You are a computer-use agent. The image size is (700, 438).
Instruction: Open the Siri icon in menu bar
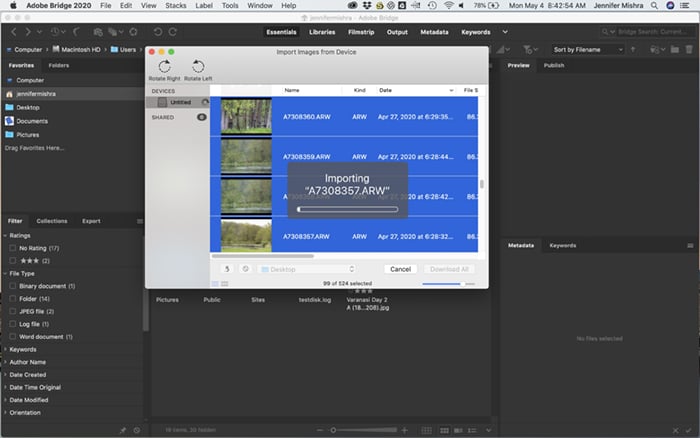pyautogui.click(x=670, y=6)
